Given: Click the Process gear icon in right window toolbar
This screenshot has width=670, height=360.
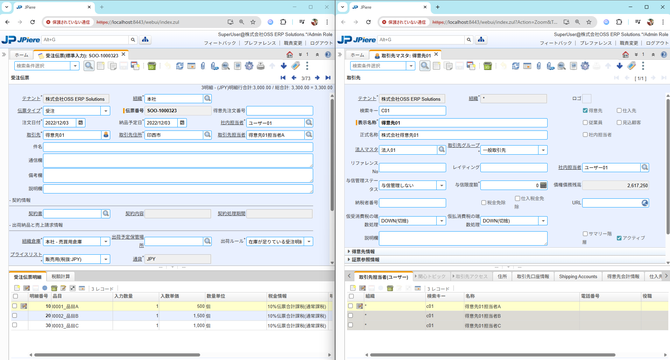Looking at the screenshot, I should [585, 66].
